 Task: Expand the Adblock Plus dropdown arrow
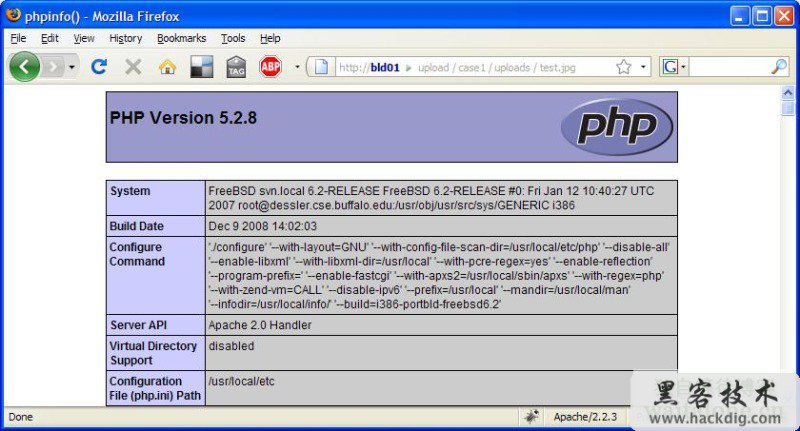click(x=296, y=67)
